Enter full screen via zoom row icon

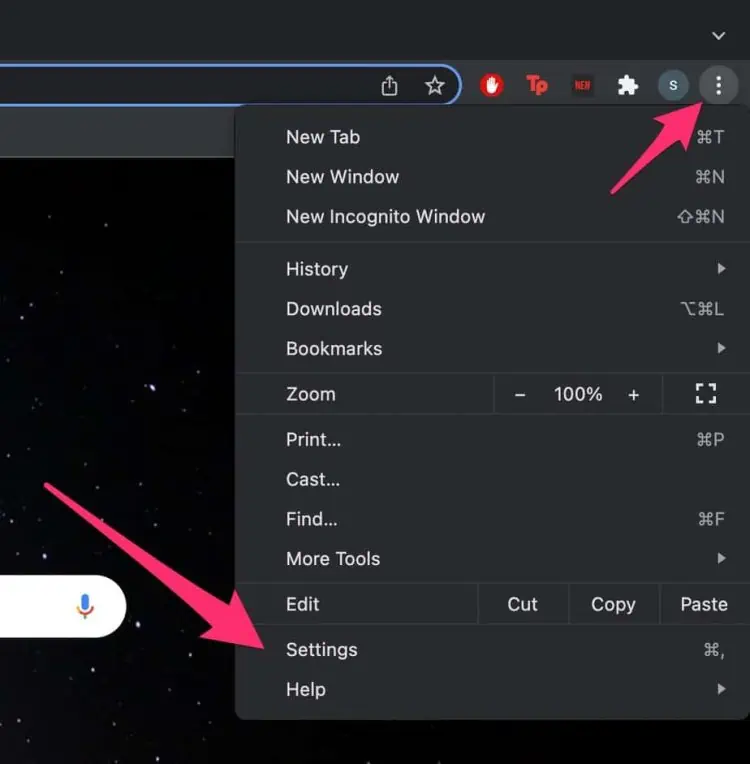pyautogui.click(x=706, y=394)
